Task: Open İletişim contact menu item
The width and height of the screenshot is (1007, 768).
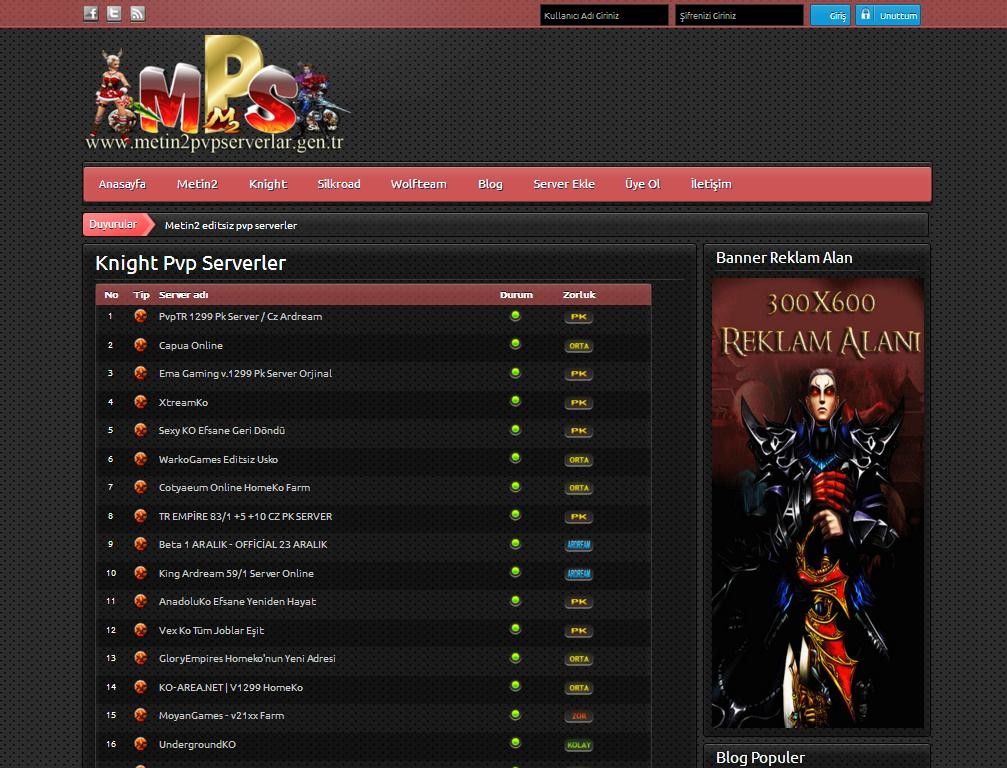Action: [711, 184]
